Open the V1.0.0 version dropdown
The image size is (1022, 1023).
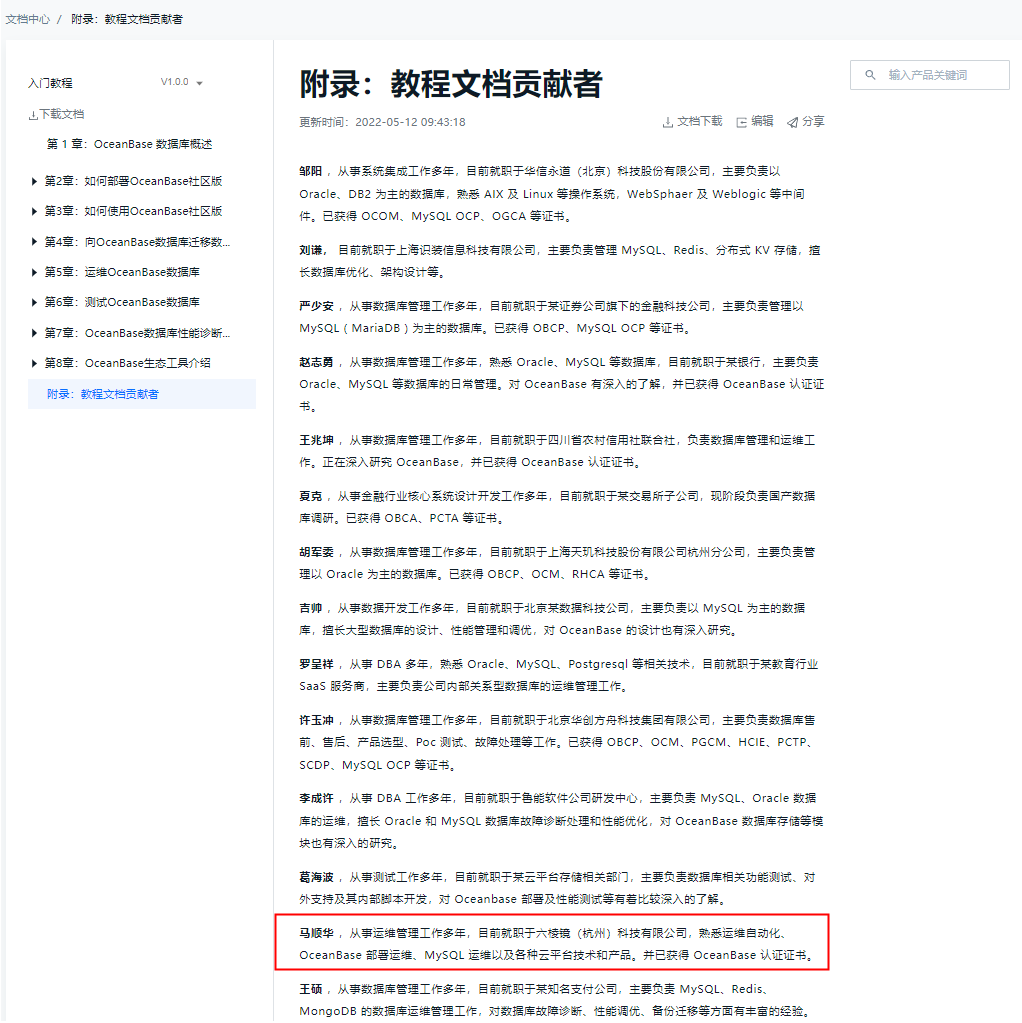point(181,82)
